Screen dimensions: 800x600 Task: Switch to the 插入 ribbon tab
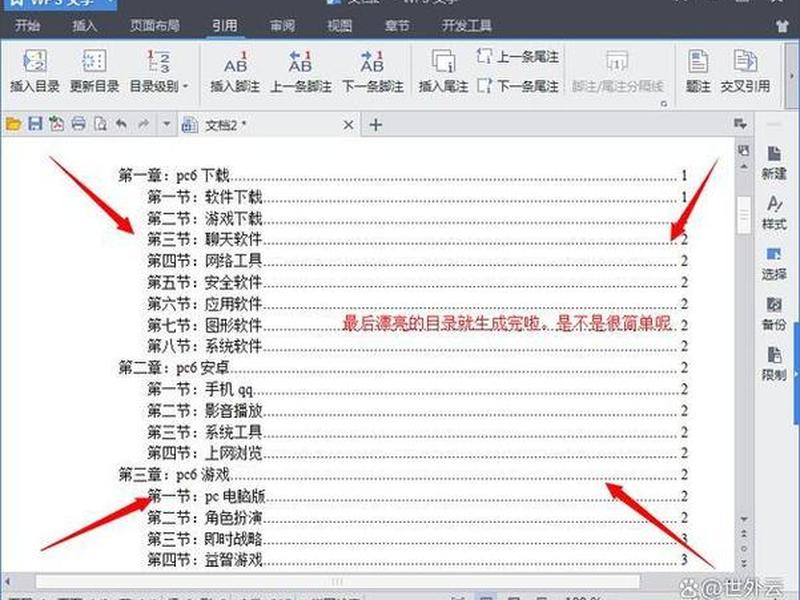tap(85, 25)
